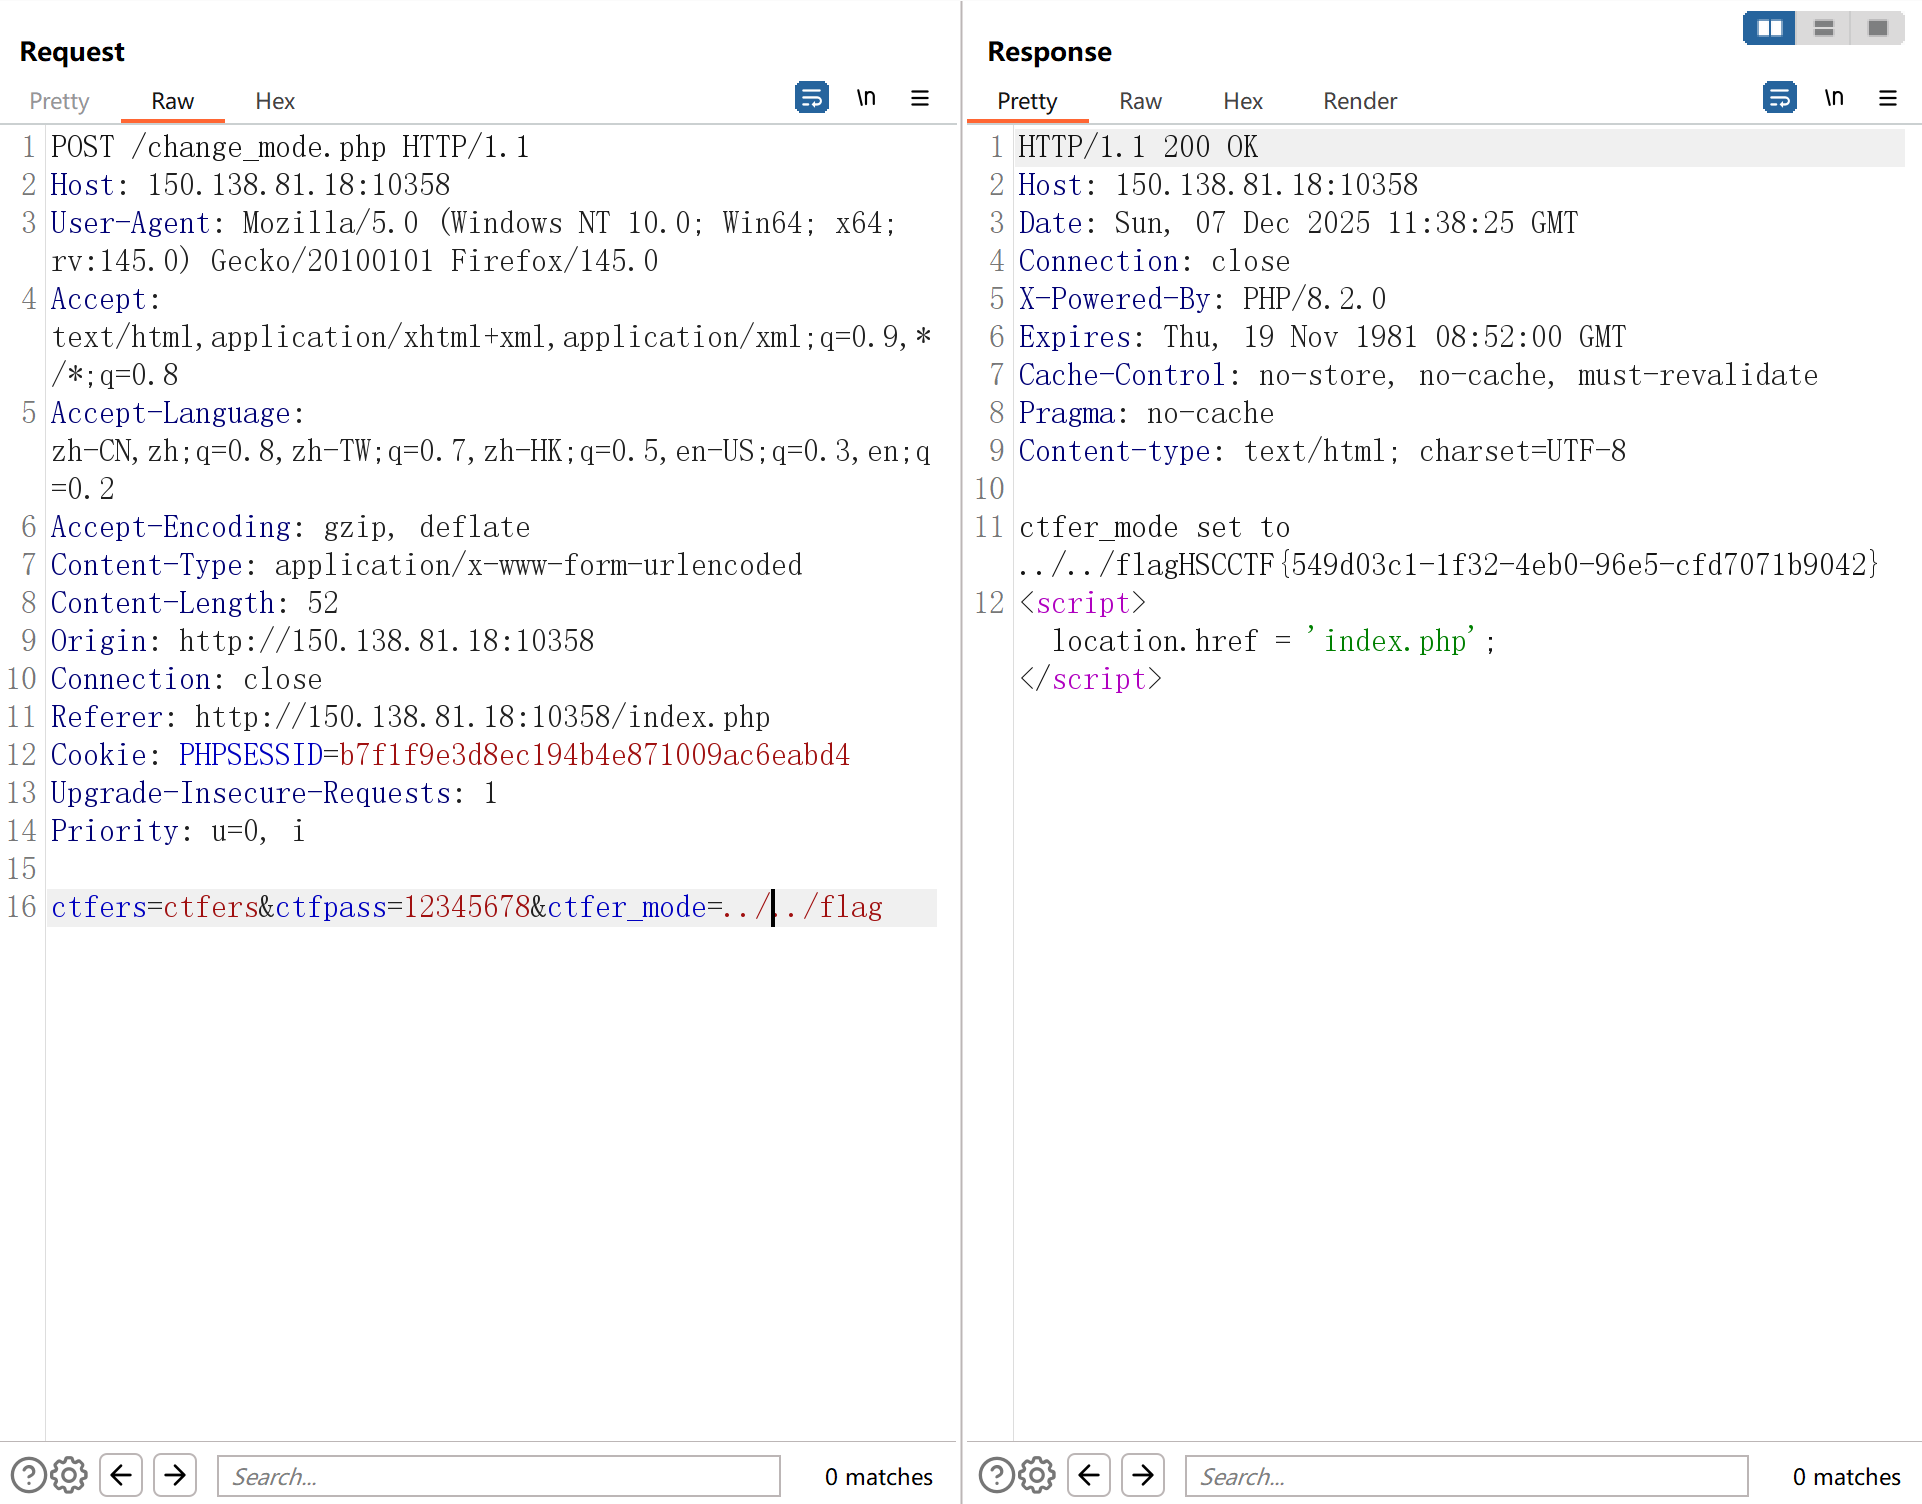Switch Request view to Pretty tab
The width and height of the screenshot is (1922, 1504).
59,101
